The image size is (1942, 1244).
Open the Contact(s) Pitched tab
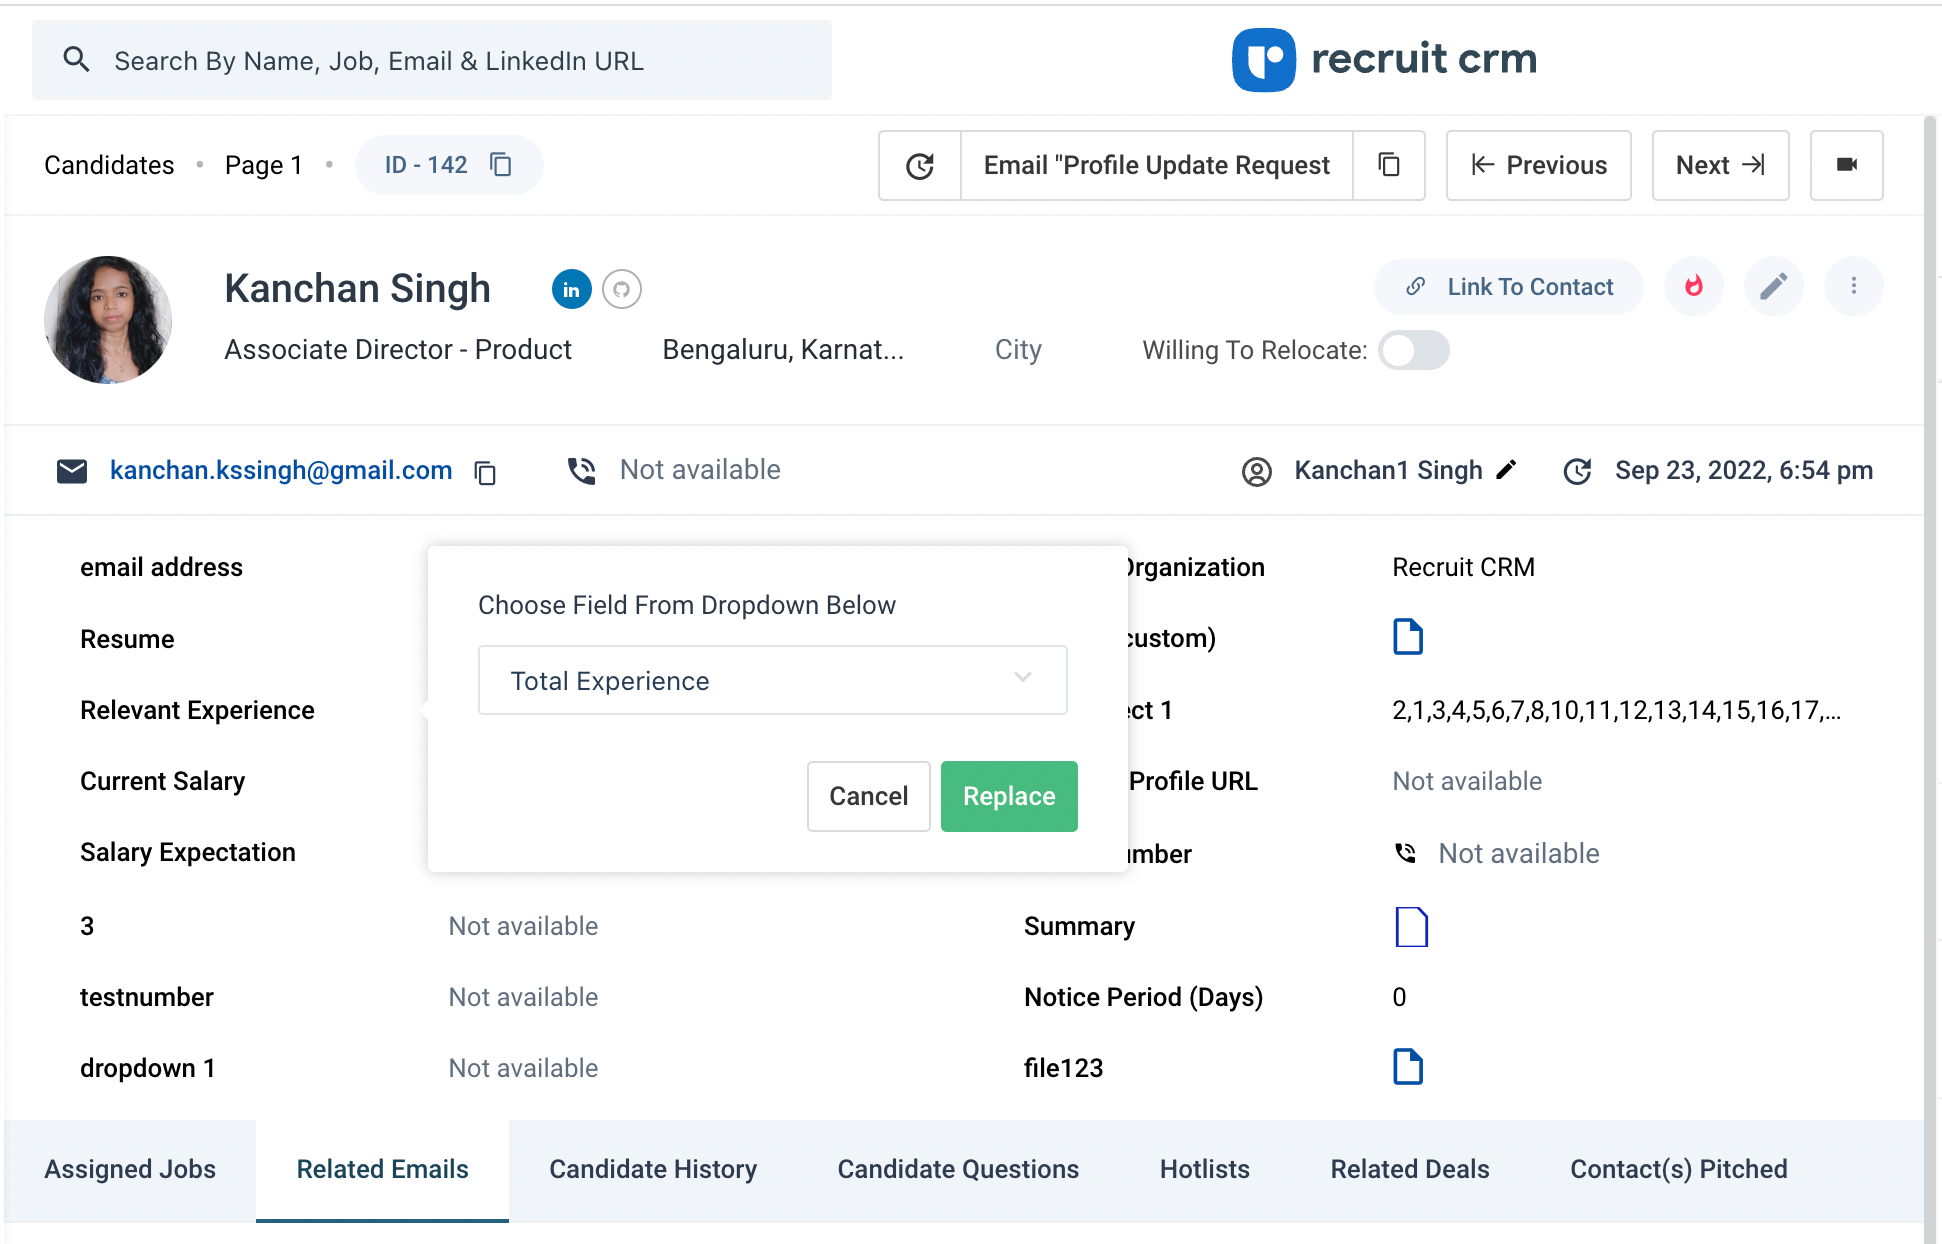[1679, 1169]
